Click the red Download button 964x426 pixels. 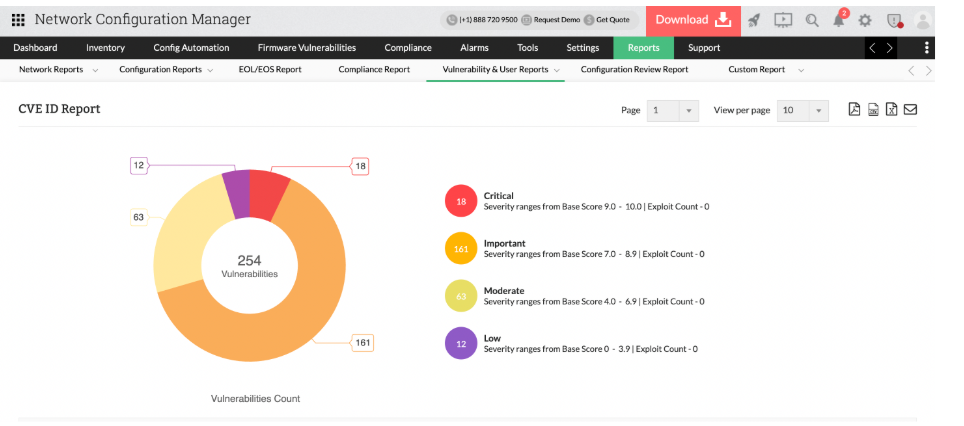692,20
